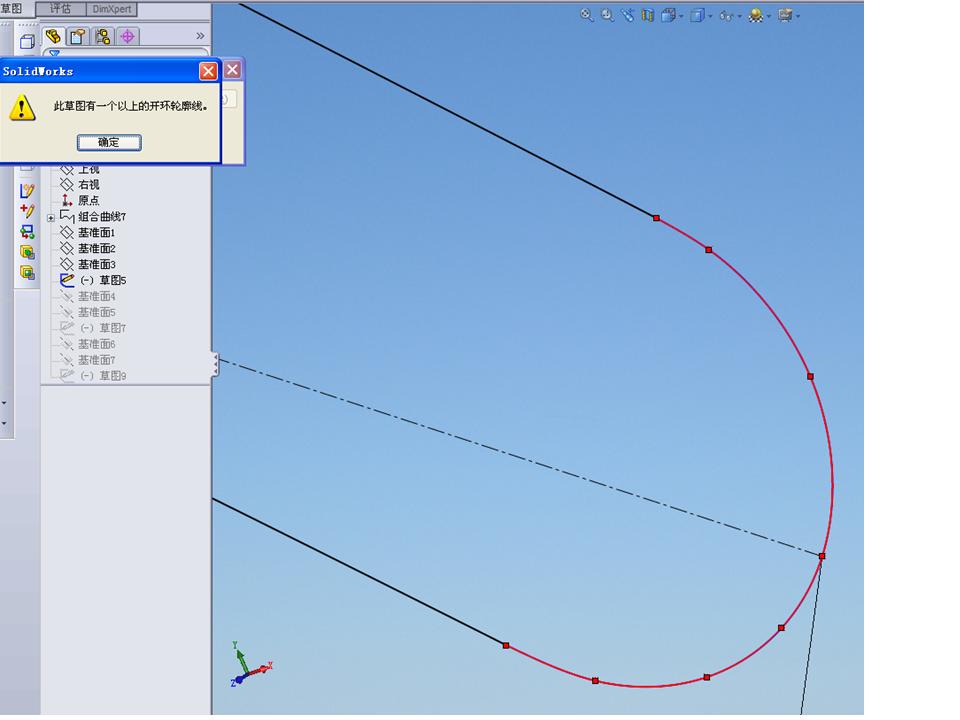Open the View Settings dropdown arrow
The image size is (960, 720).
798,17
